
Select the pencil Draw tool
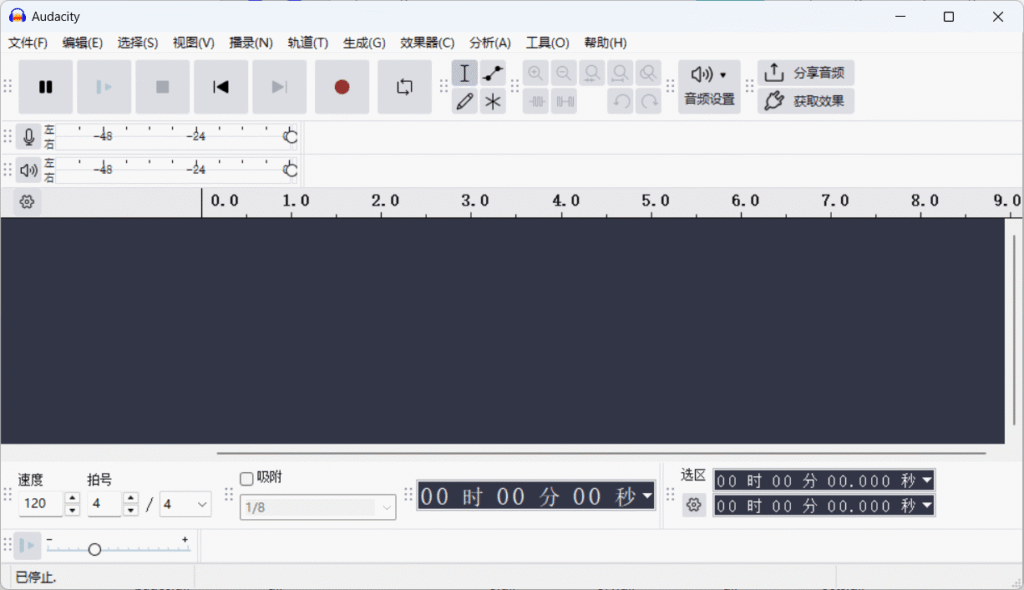464,101
